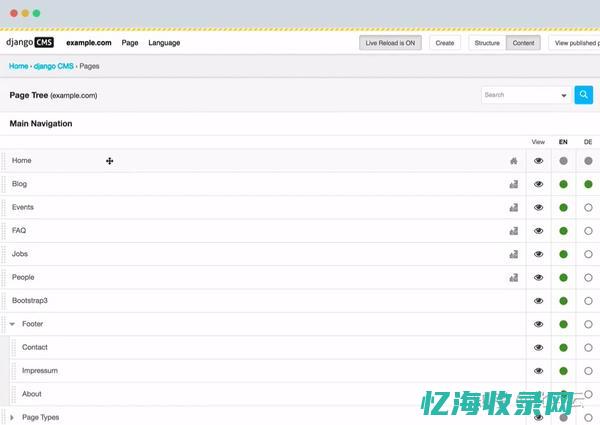Toggle DE language status for Events

click(x=588, y=207)
